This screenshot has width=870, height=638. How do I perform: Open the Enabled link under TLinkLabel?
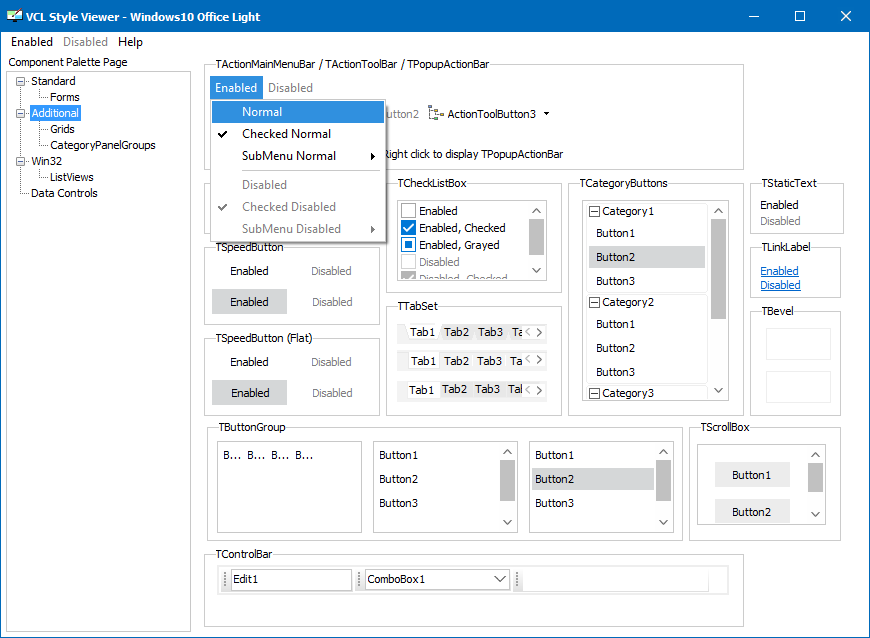(x=779, y=271)
